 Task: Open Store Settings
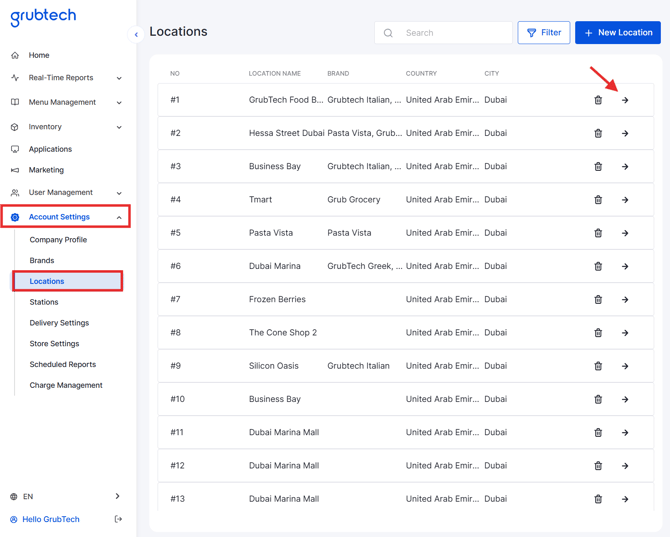pyautogui.click(x=54, y=344)
